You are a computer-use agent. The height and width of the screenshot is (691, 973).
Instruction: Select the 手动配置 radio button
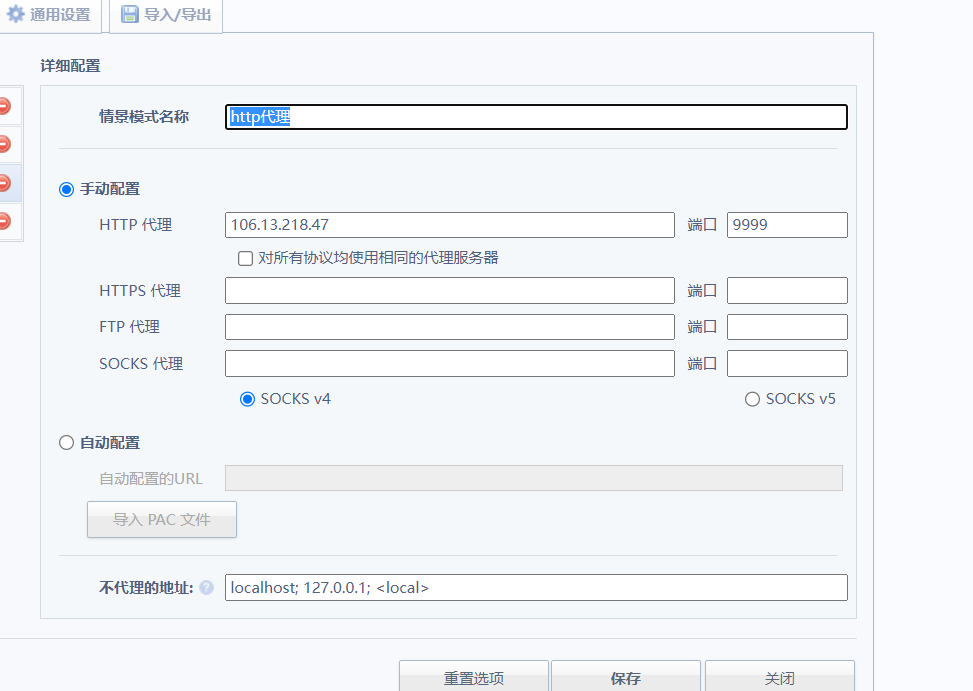pos(67,189)
